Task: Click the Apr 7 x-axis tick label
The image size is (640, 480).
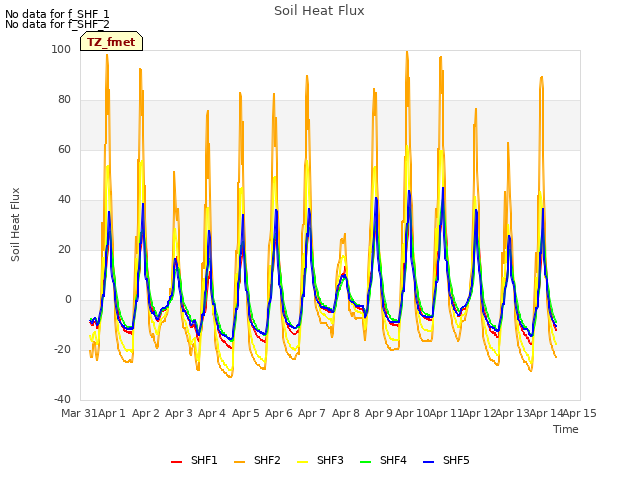Action: 312,413
